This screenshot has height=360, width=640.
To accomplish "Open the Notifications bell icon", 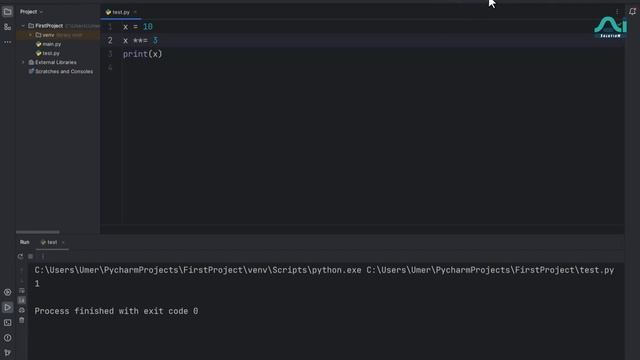I will (632, 11).
